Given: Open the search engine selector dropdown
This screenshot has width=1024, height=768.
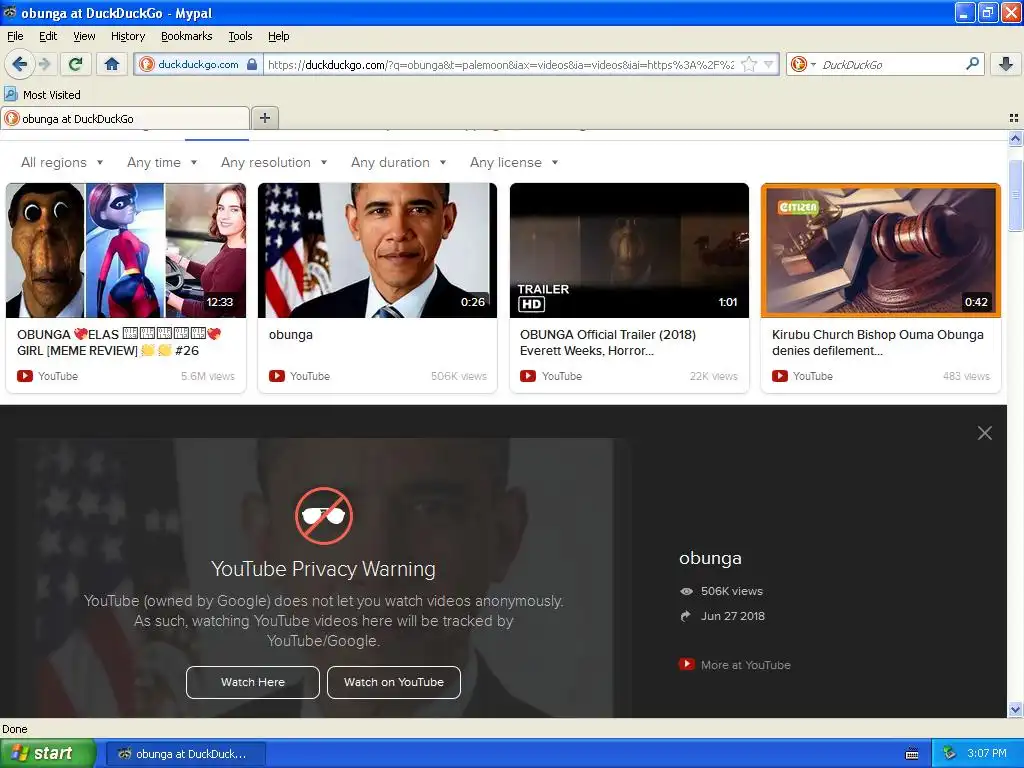Looking at the screenshot, I should 803,64.
